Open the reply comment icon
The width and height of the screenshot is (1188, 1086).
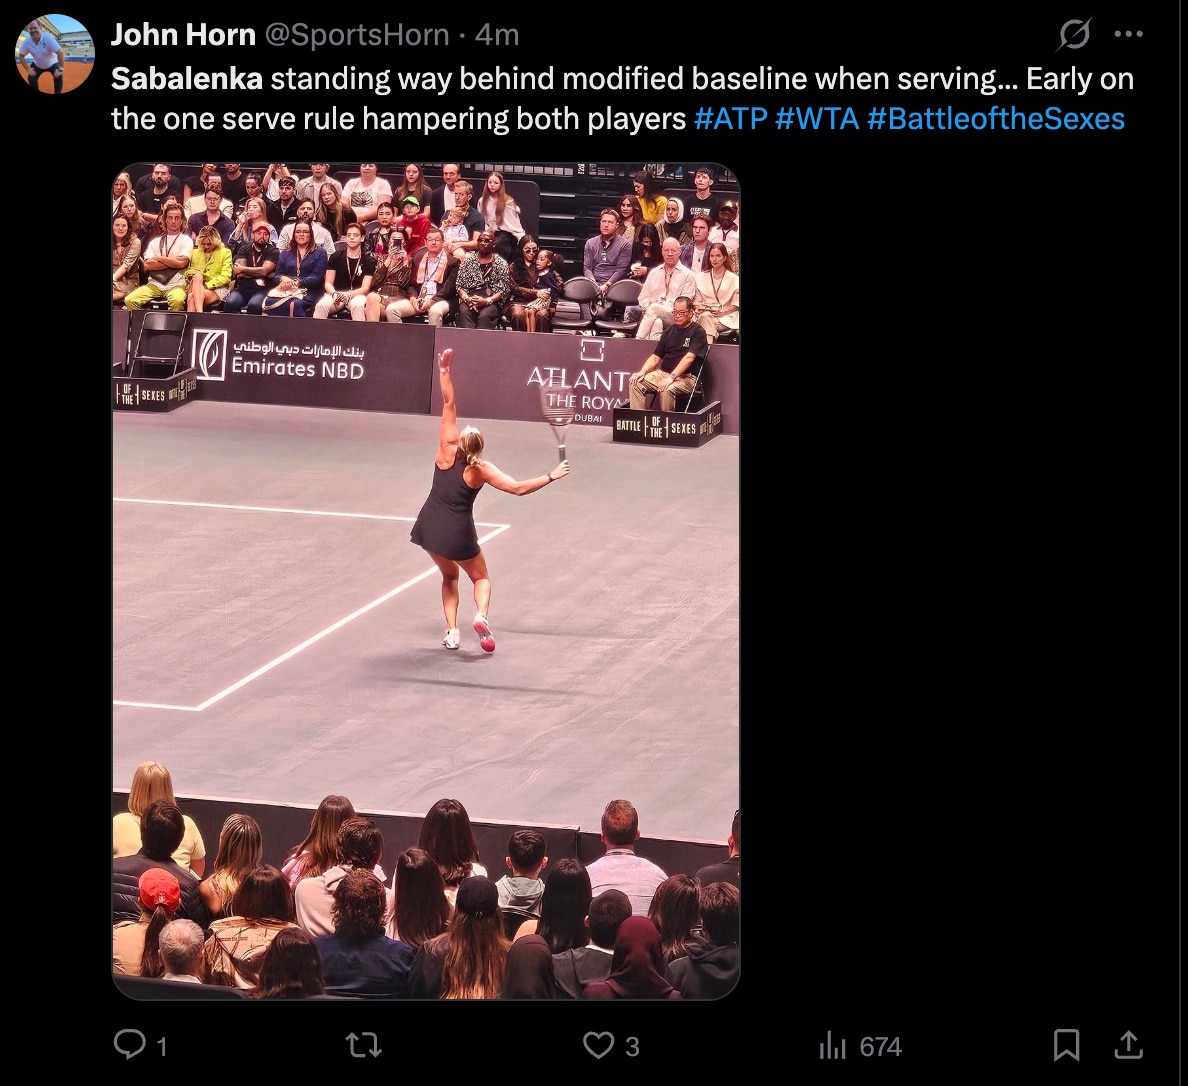coord(130,1044)
